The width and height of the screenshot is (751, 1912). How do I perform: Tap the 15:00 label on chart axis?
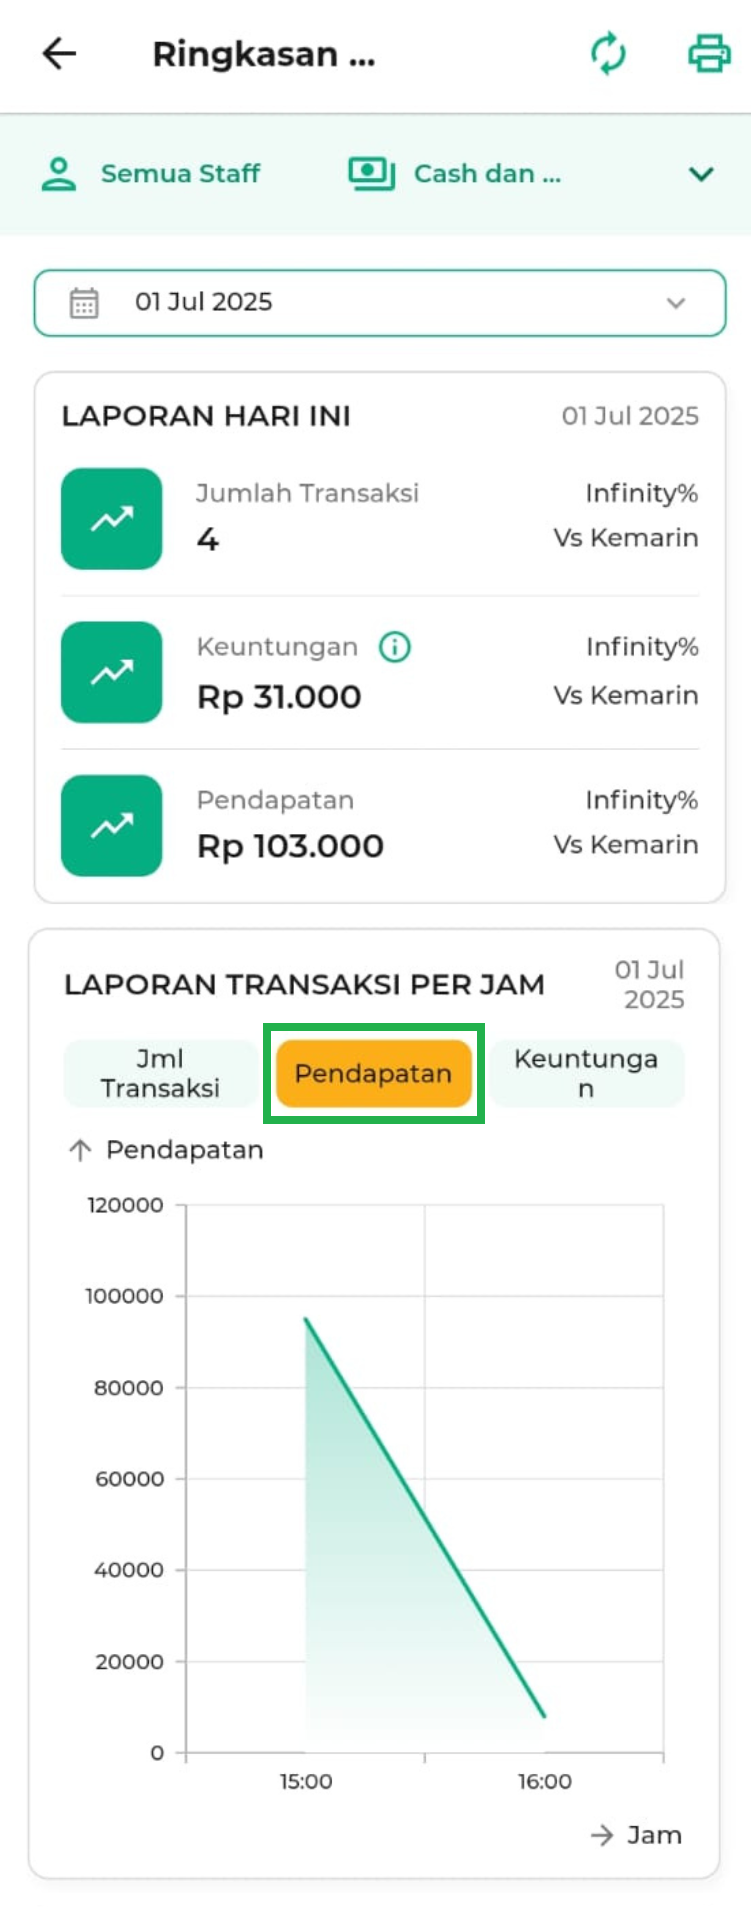[306, 1781]
